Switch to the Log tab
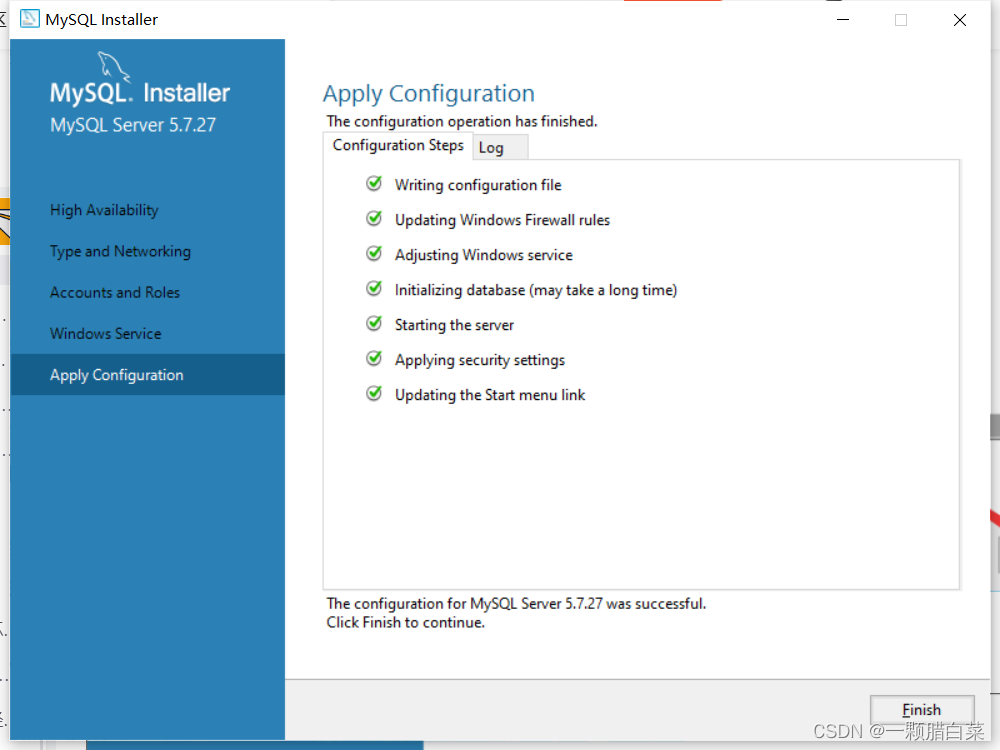The image size is (1000, 750). 490,147
